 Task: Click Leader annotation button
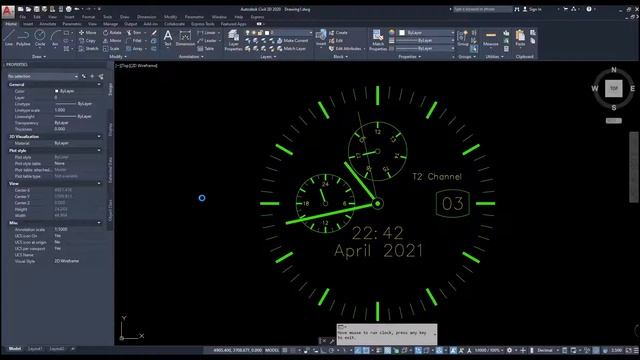tap(207, 41)
